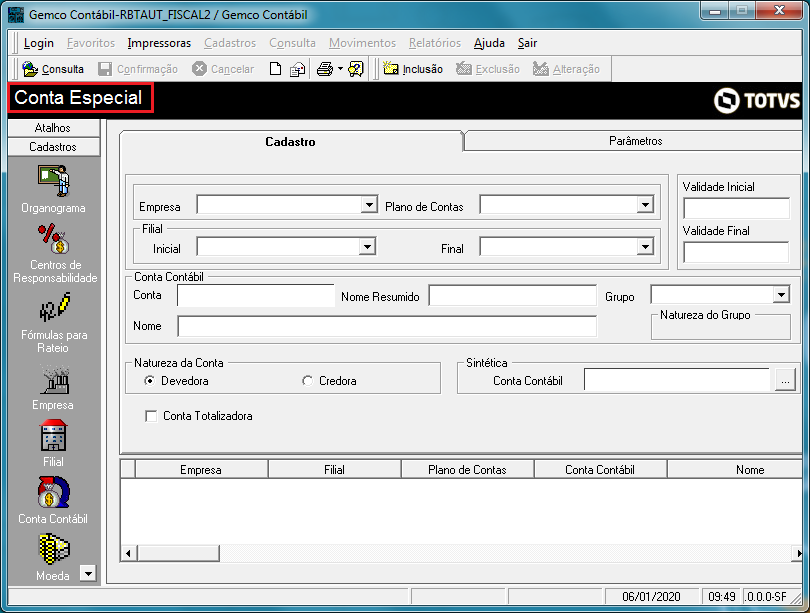
Task: Open the Relatórios menu
Action: point(435,43)
